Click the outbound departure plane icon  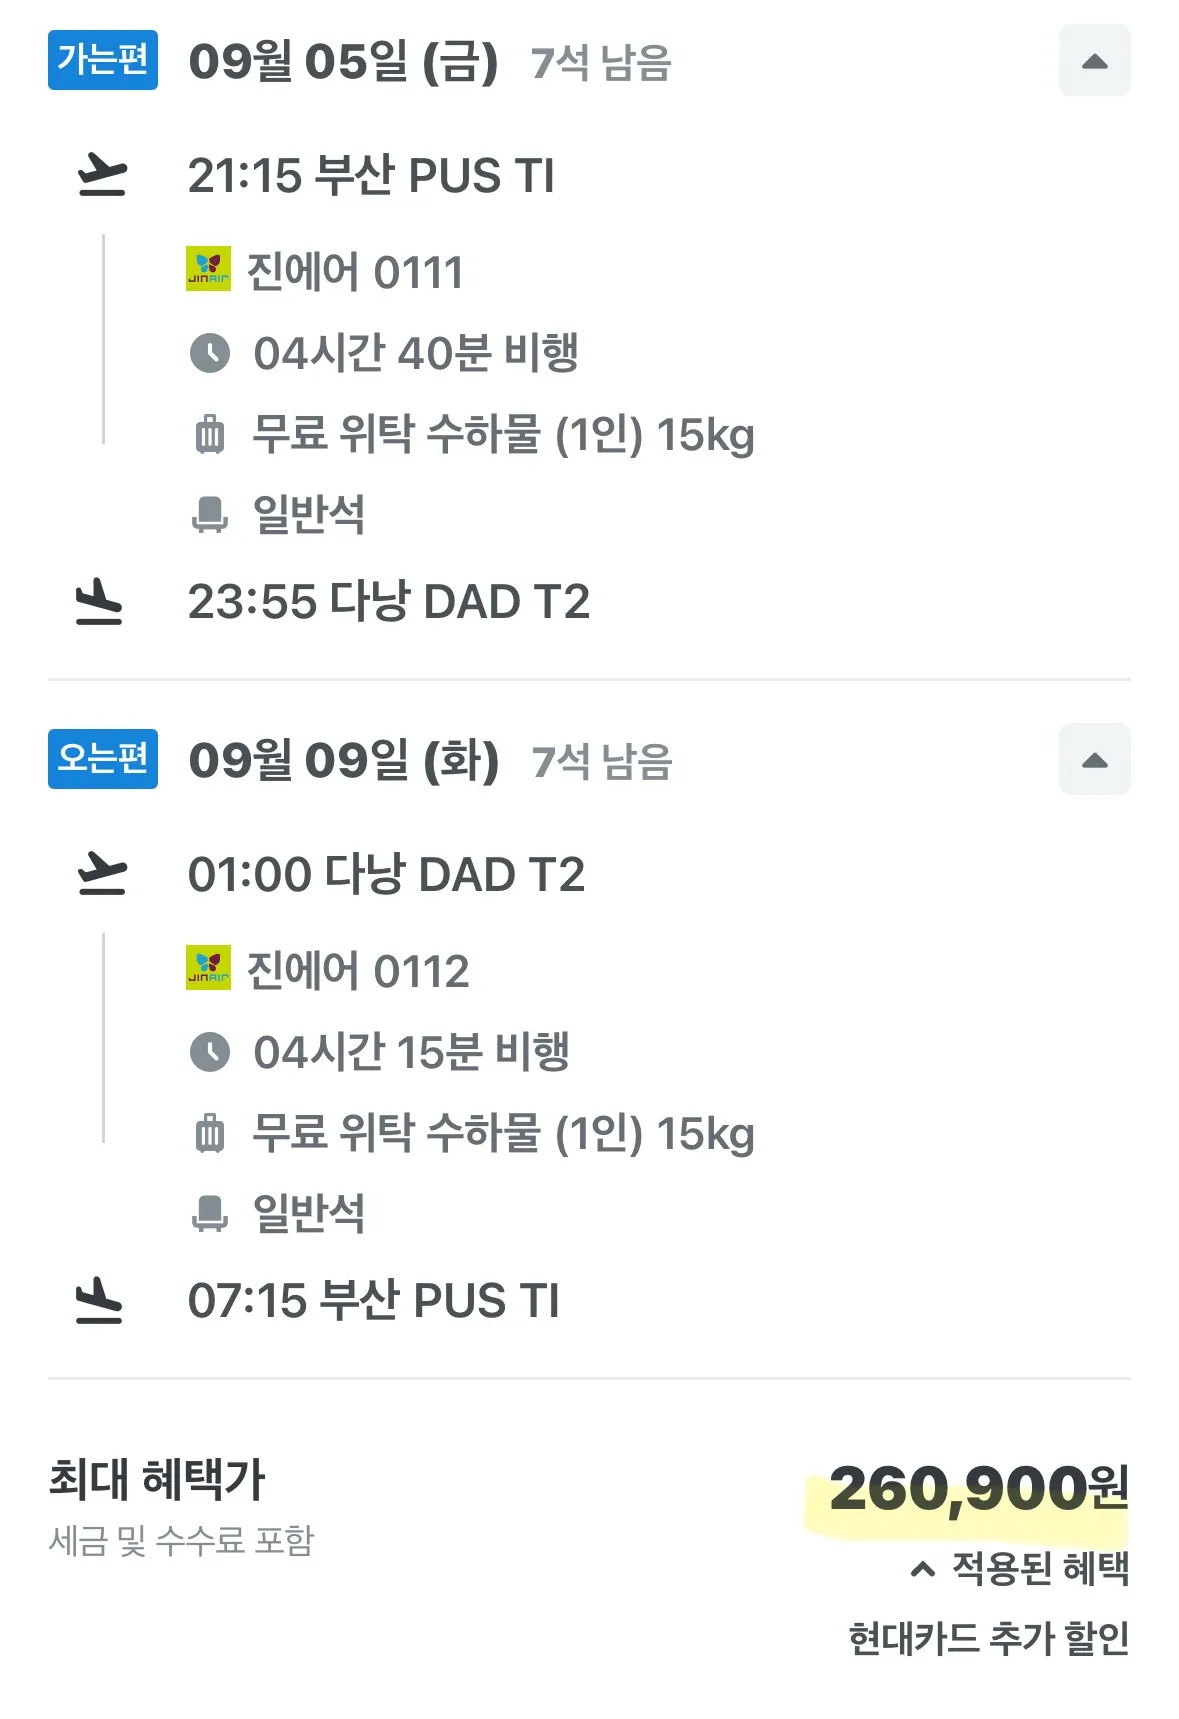[x=102, y=175]
